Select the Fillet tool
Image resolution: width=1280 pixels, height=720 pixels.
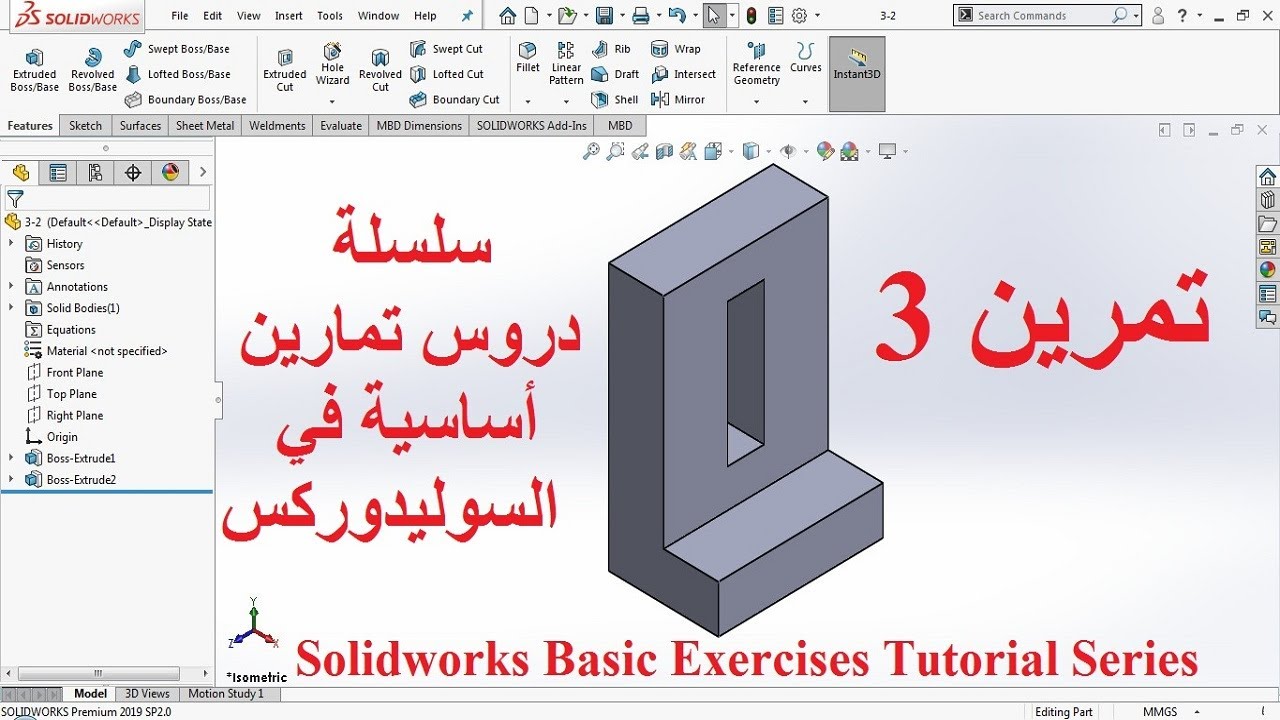[x=528, y=58]
